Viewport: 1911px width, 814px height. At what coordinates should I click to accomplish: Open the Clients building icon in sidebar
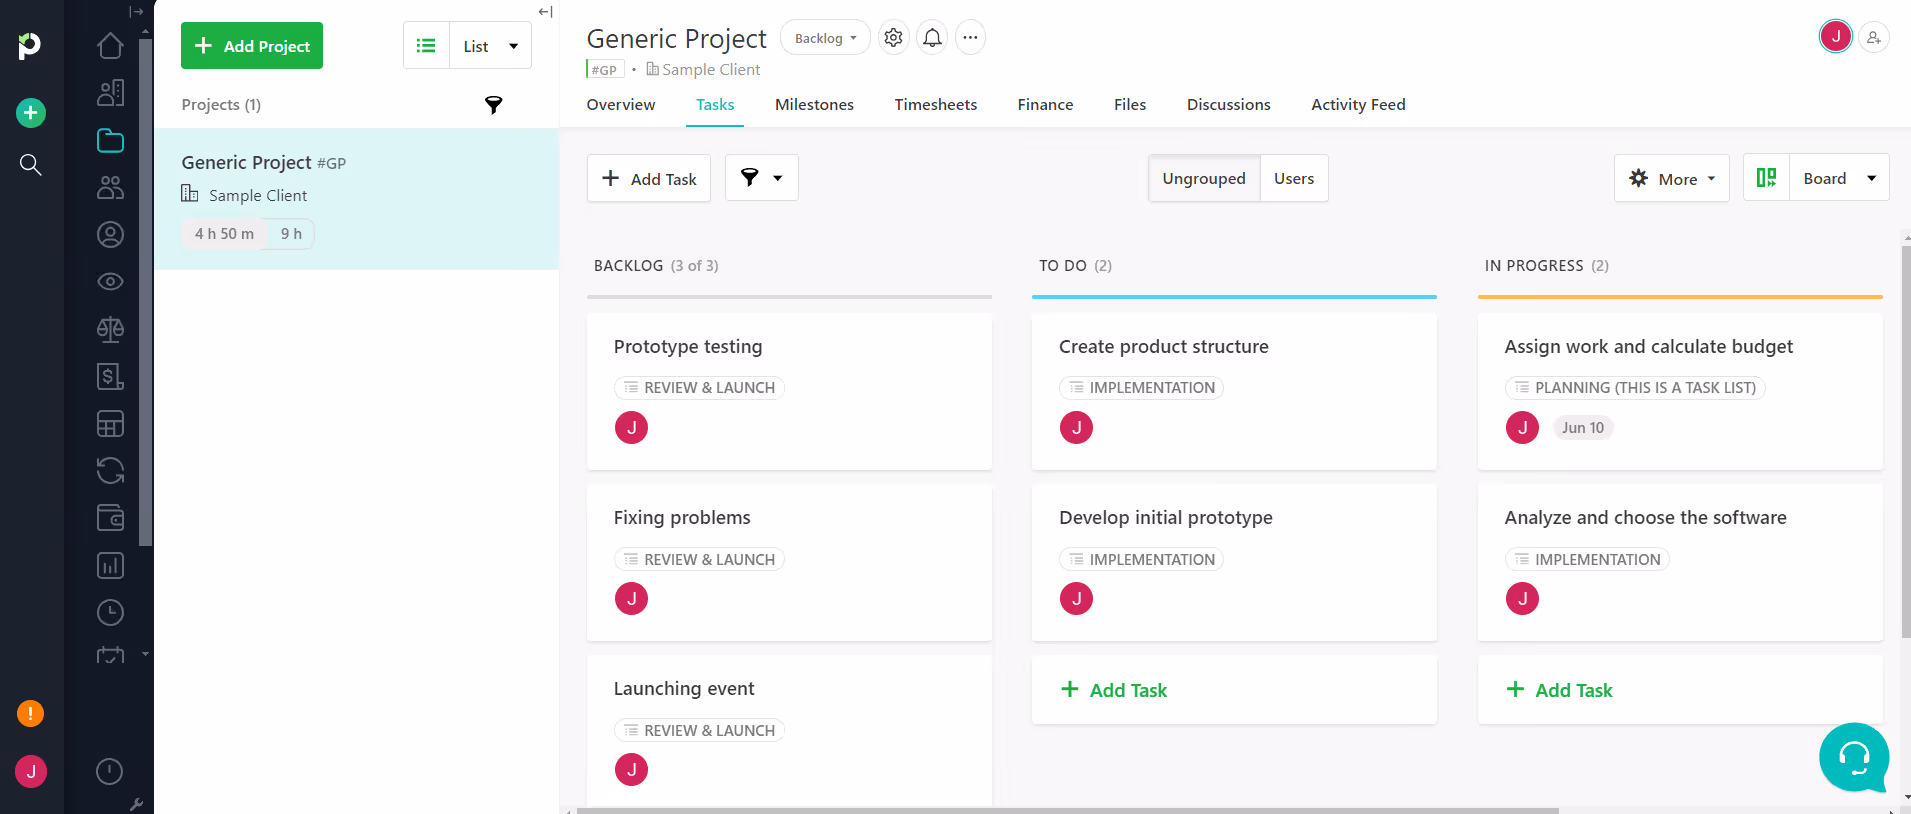[x=110, y=93]
